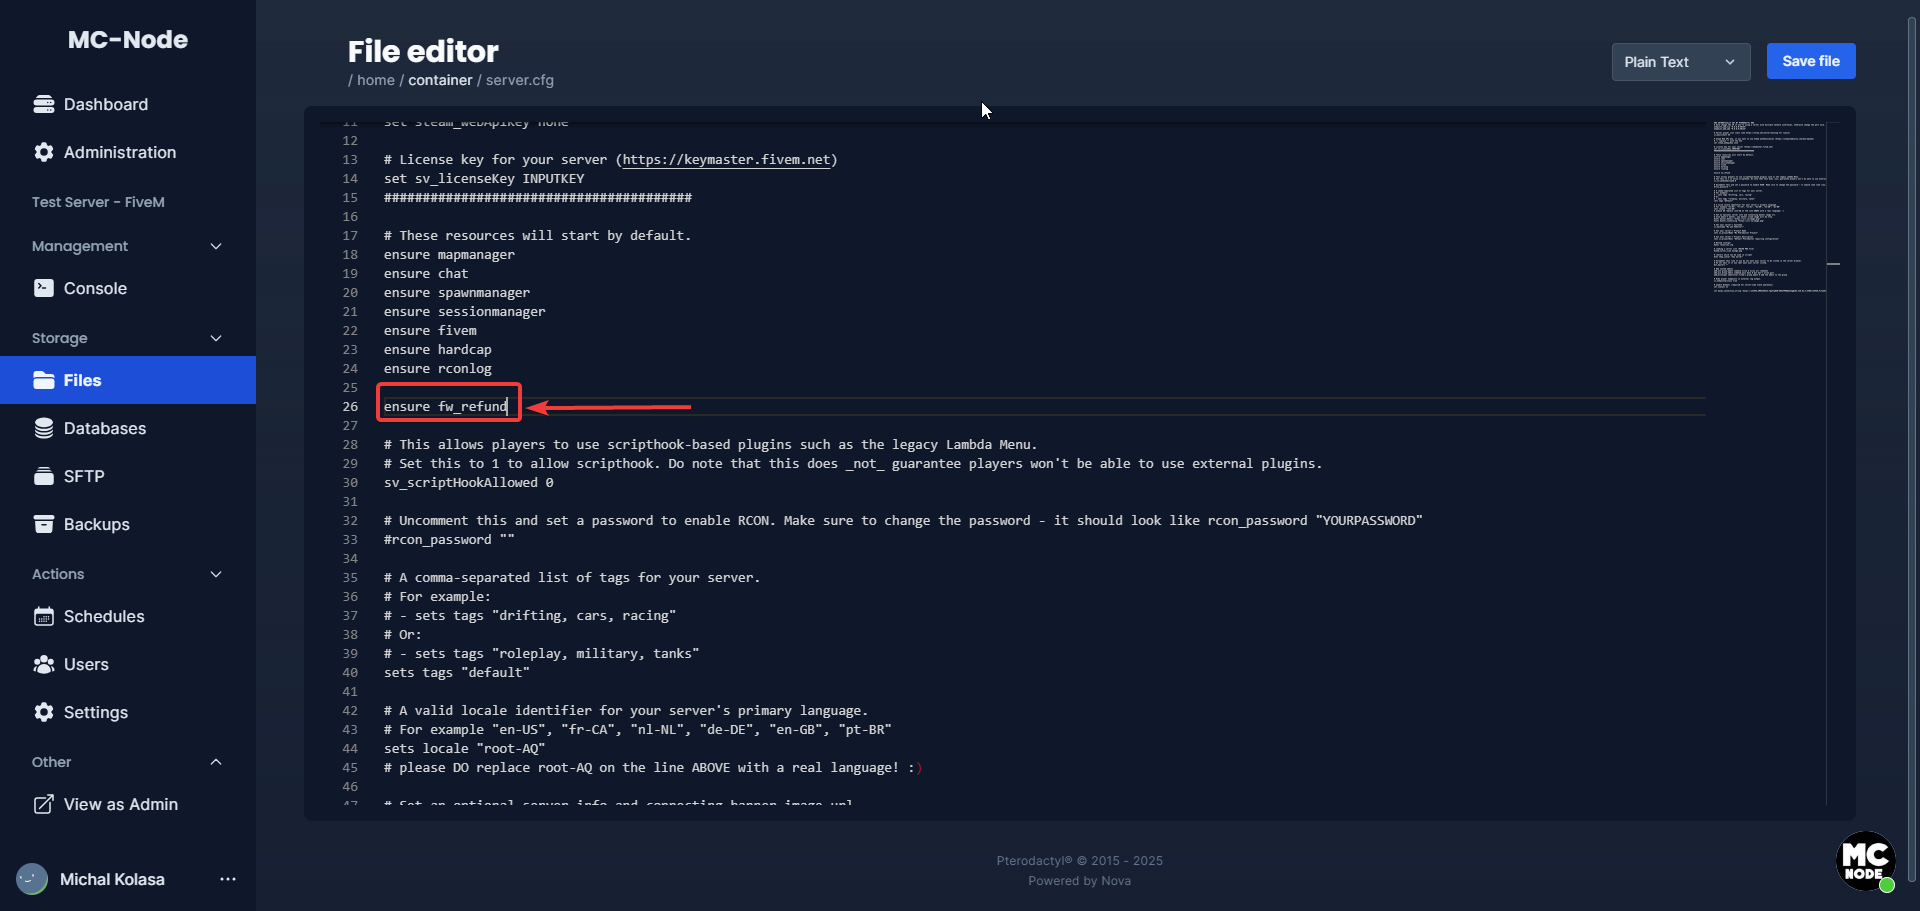This screenshot has width=1920, height=911.
Task: Click comment '# These resources will start by default.'
Action: tap(538, 236)
